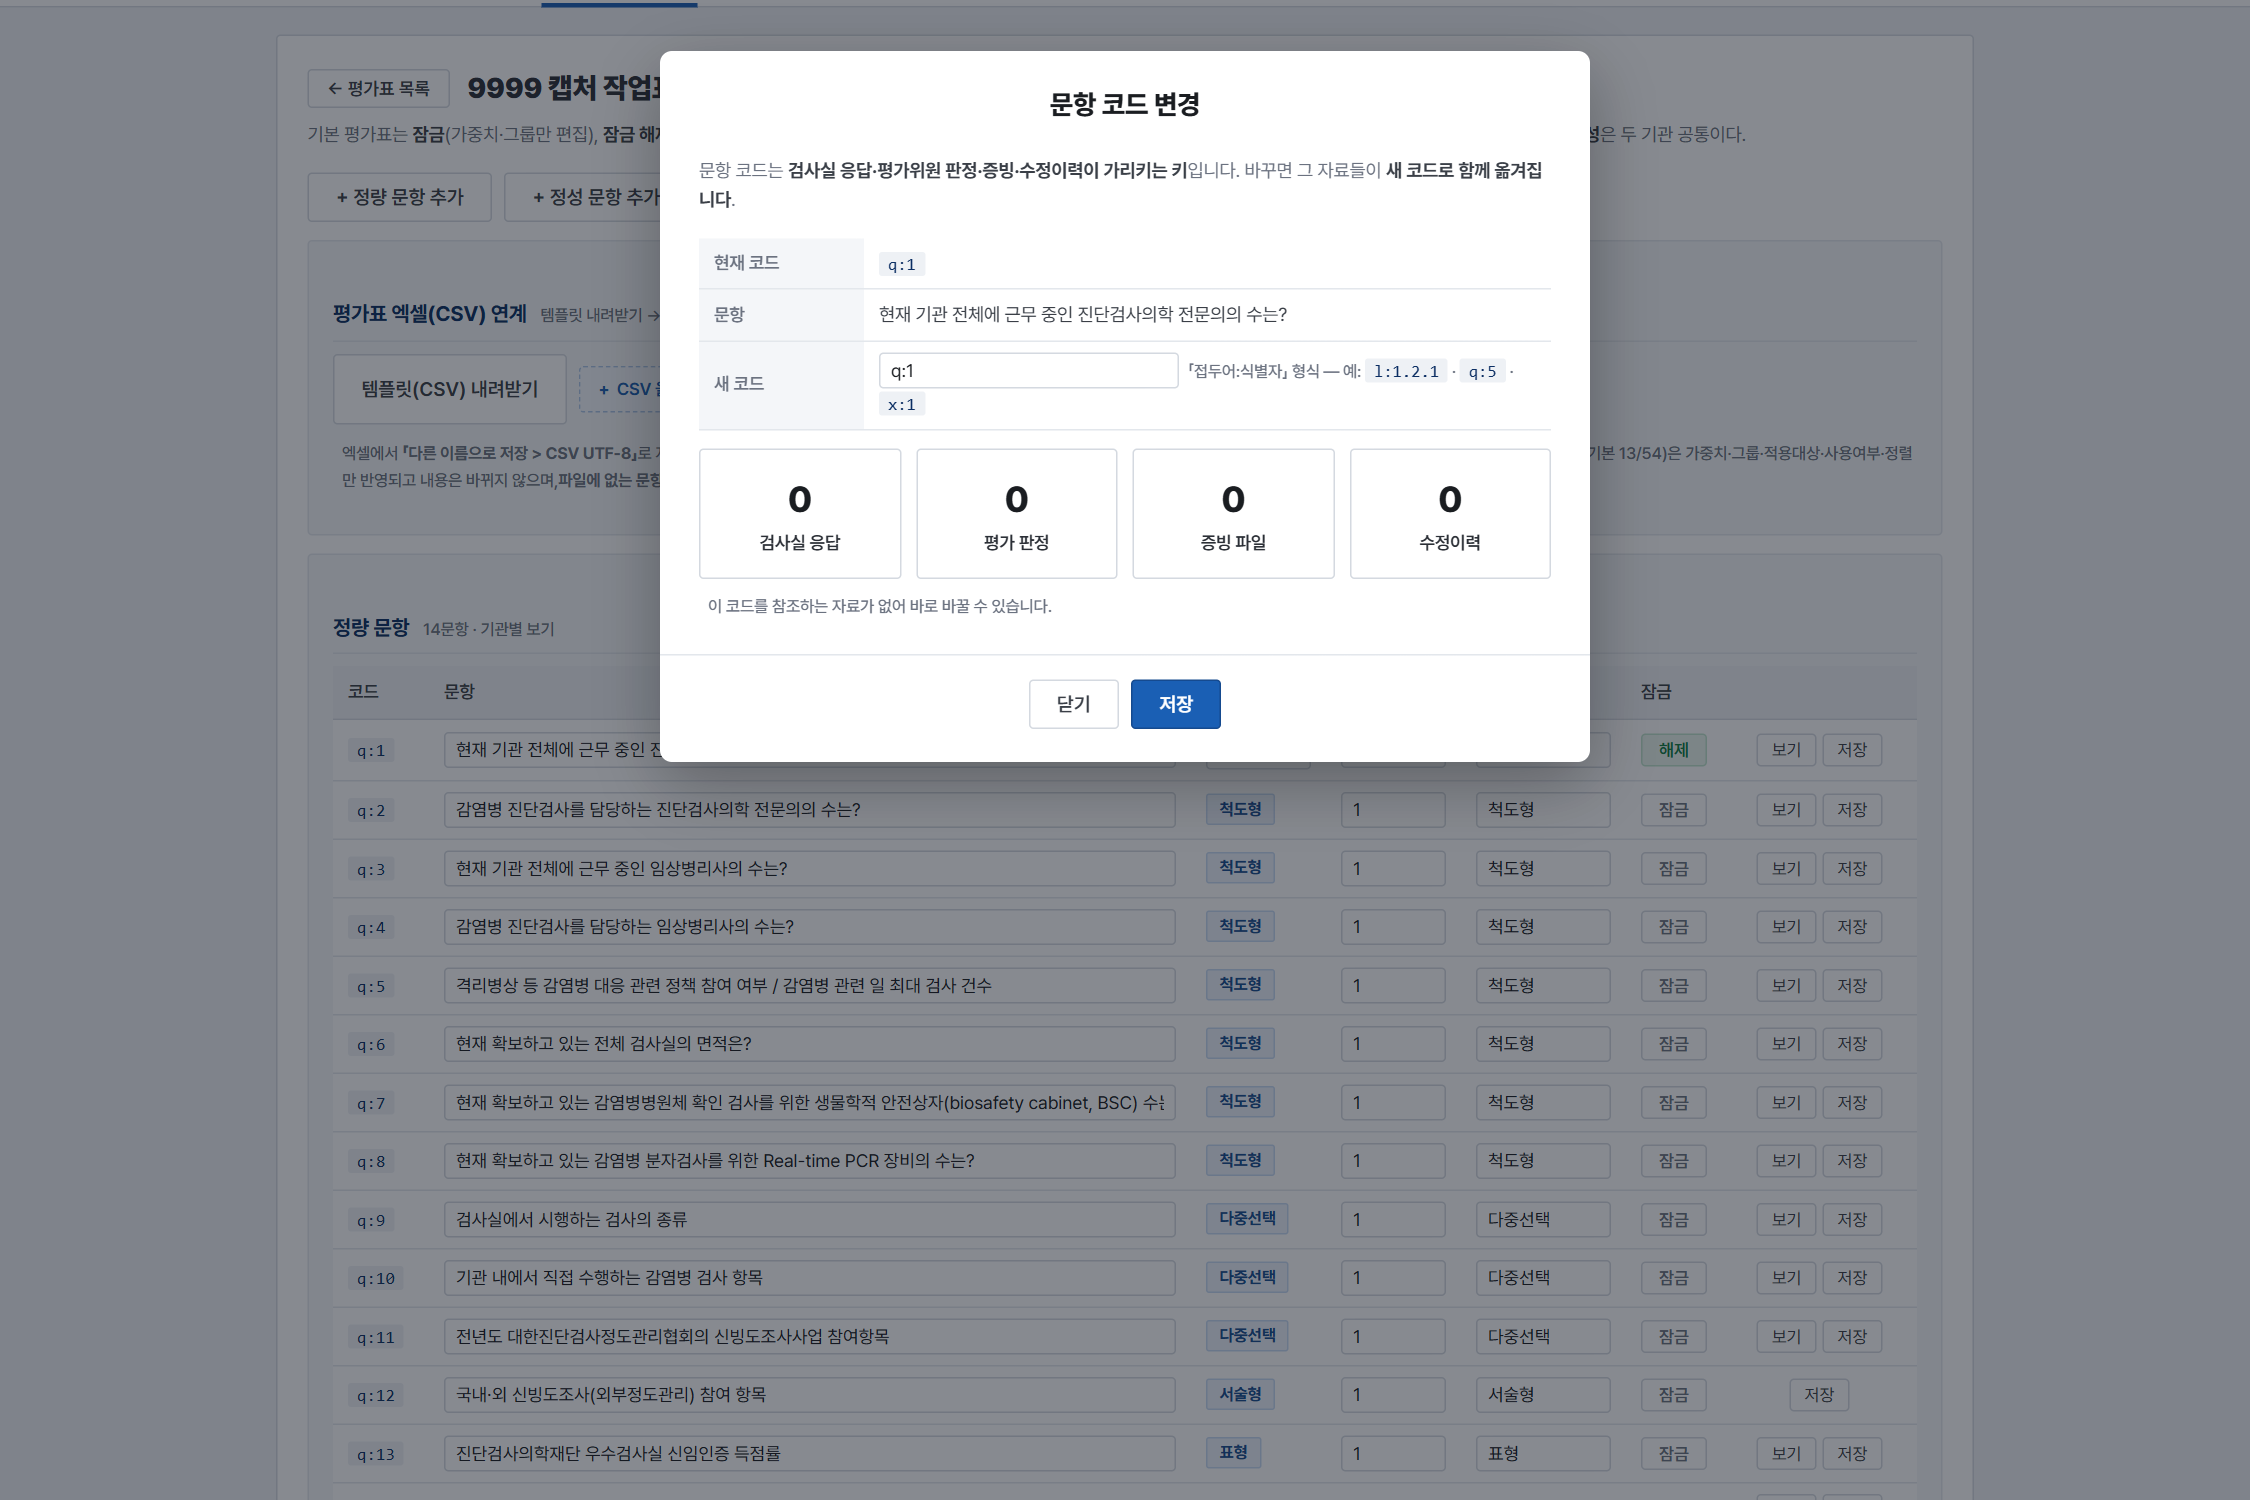Image resolution: width=2250 pixels, height=1500 pixels.
Task: Edit question text of row q:10
Action: [x=809, y=1278]
